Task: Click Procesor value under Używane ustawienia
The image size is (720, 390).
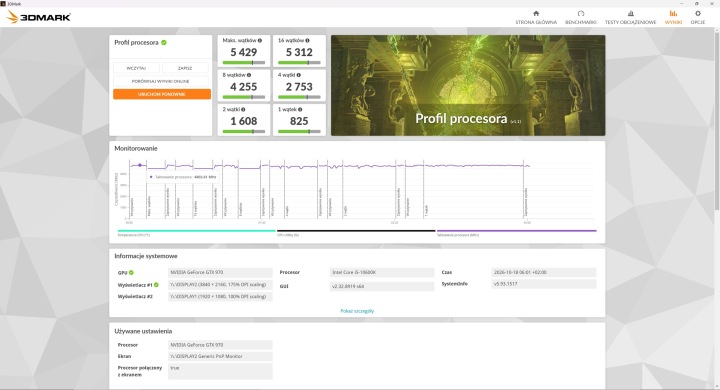Action: [220, 345]
